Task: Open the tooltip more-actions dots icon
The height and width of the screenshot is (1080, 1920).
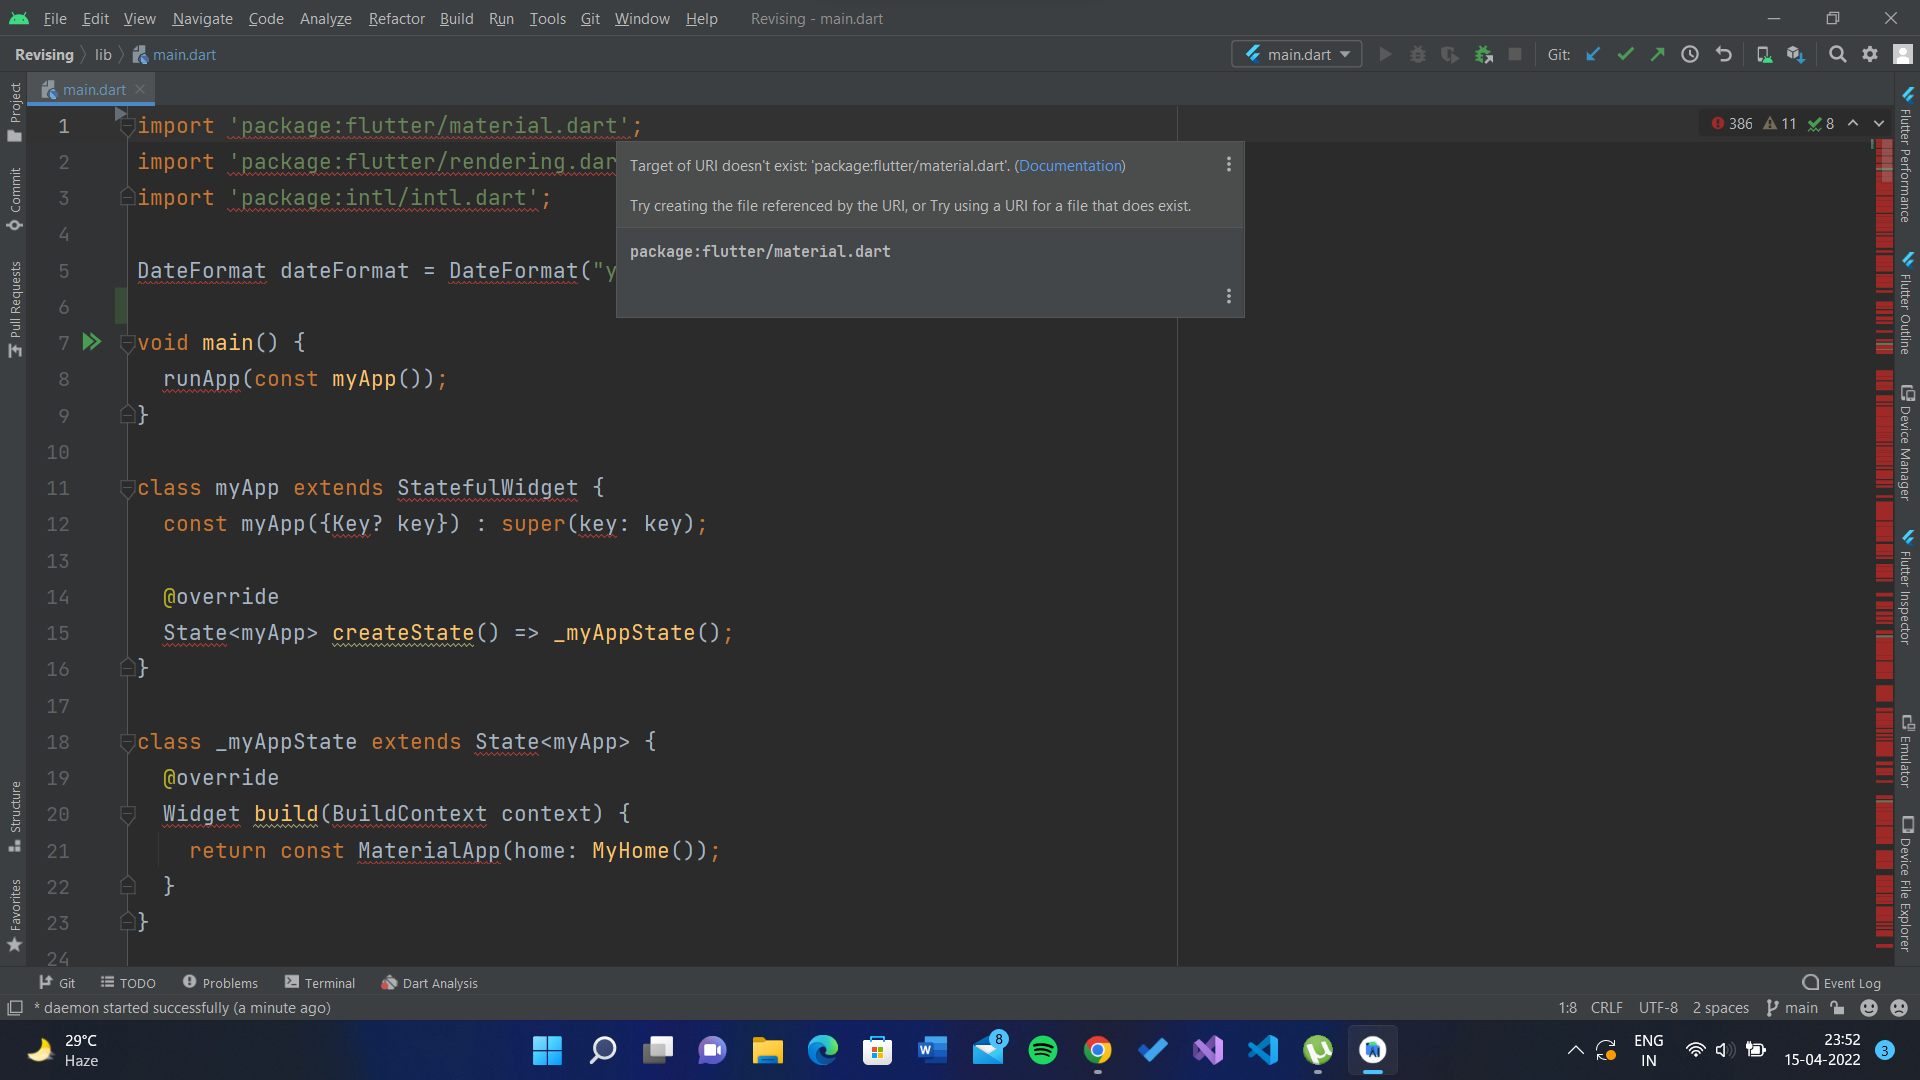Action: [x=1229, y=164]
